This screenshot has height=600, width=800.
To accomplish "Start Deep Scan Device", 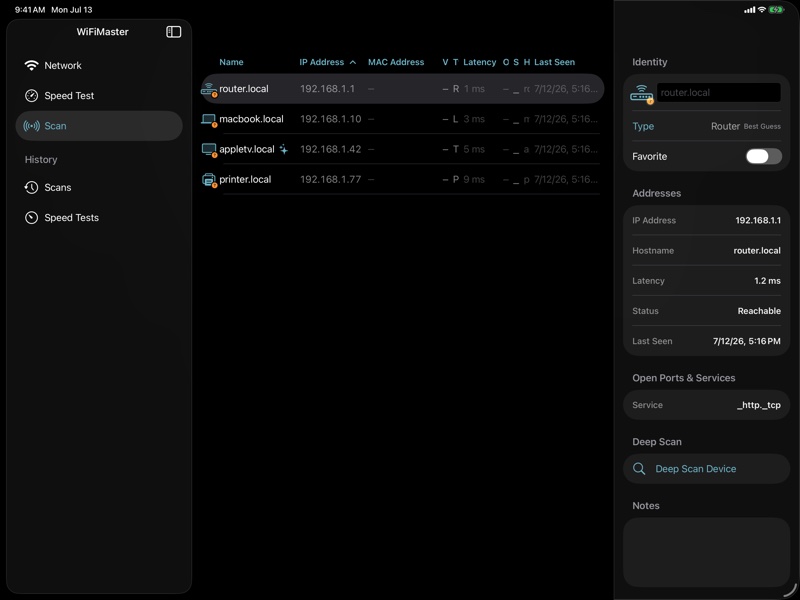I will [x=707, y=468].
